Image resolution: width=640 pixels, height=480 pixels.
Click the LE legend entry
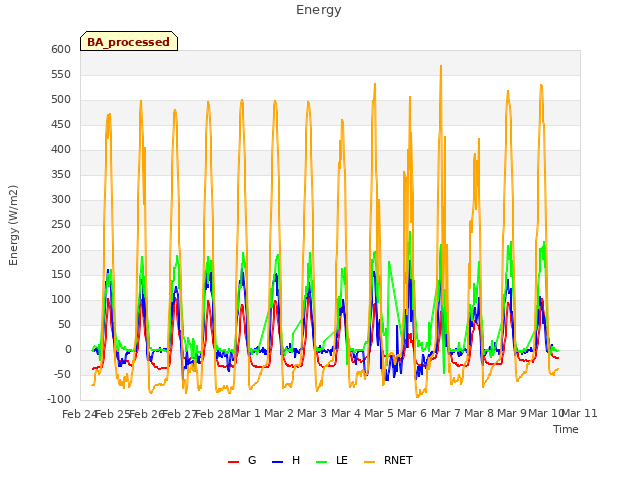[x=332, y=460]
